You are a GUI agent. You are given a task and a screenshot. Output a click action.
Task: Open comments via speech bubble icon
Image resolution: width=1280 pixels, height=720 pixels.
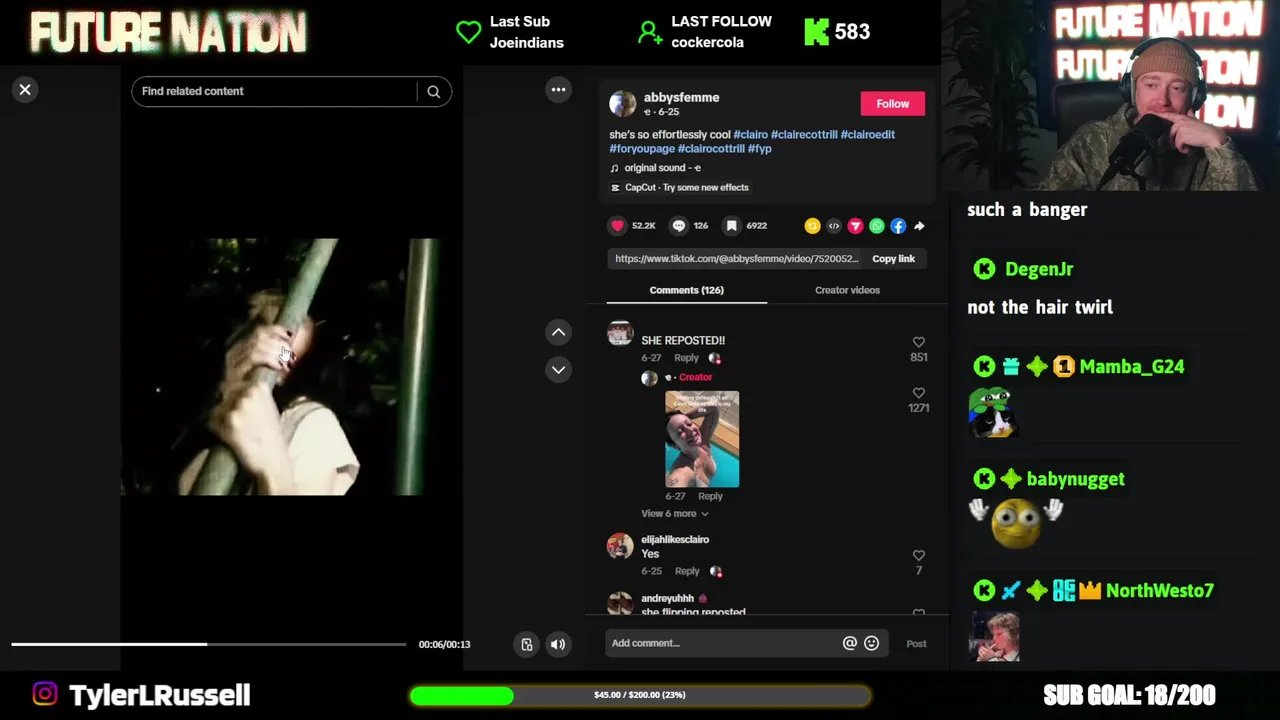(x=679, y=226)
